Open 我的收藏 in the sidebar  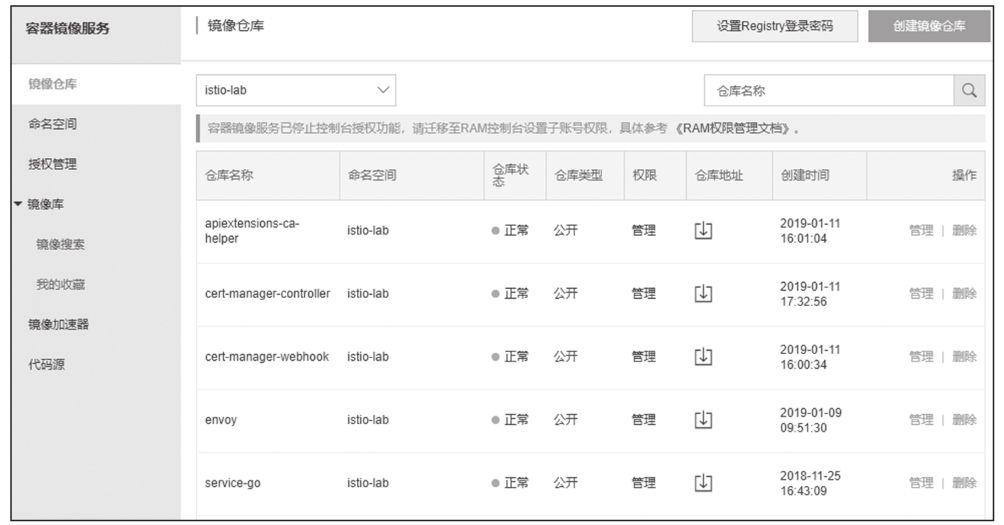60,284
